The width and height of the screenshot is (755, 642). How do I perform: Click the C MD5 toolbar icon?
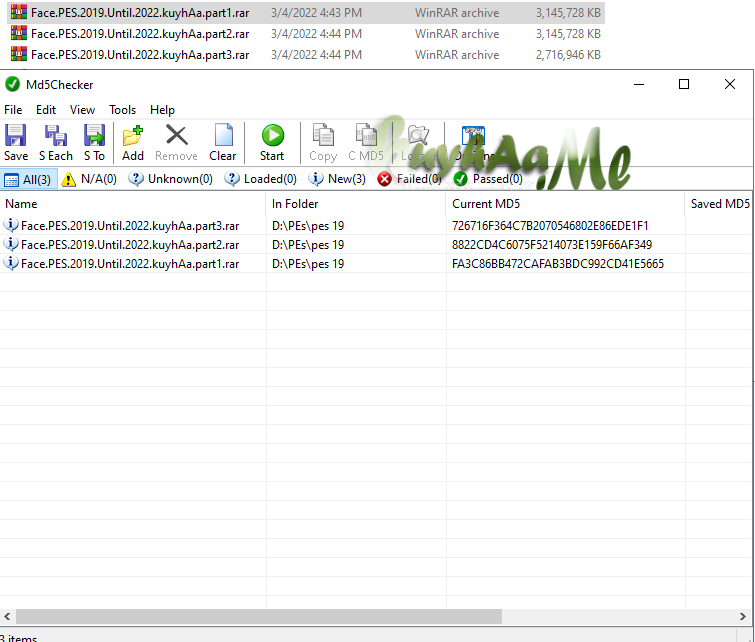366,135
